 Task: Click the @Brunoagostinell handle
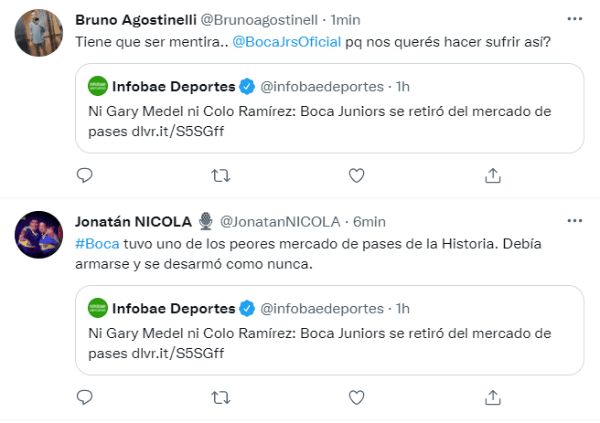click(x=262, y=20)
